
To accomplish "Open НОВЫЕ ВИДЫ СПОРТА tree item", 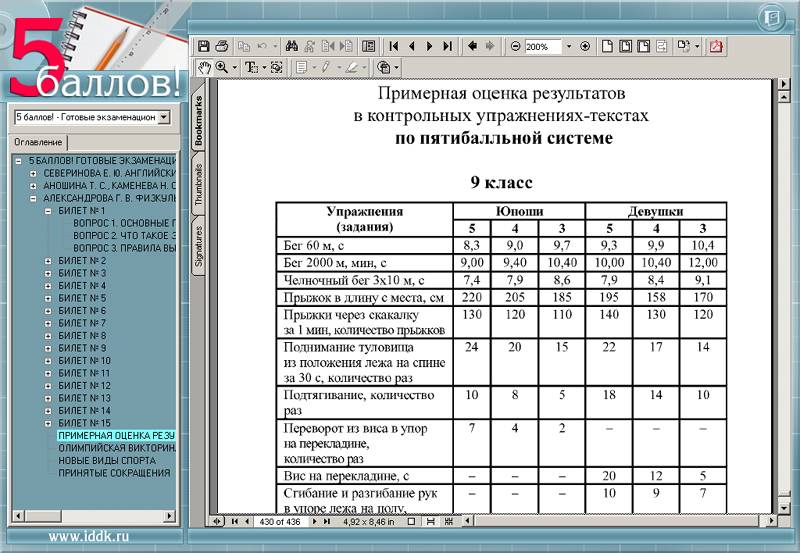I will [x=107, y=461].
